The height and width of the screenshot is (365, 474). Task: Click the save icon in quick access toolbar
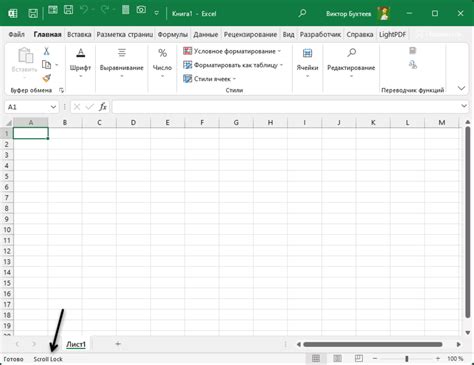pyautogui.click(x=33, y=13)
